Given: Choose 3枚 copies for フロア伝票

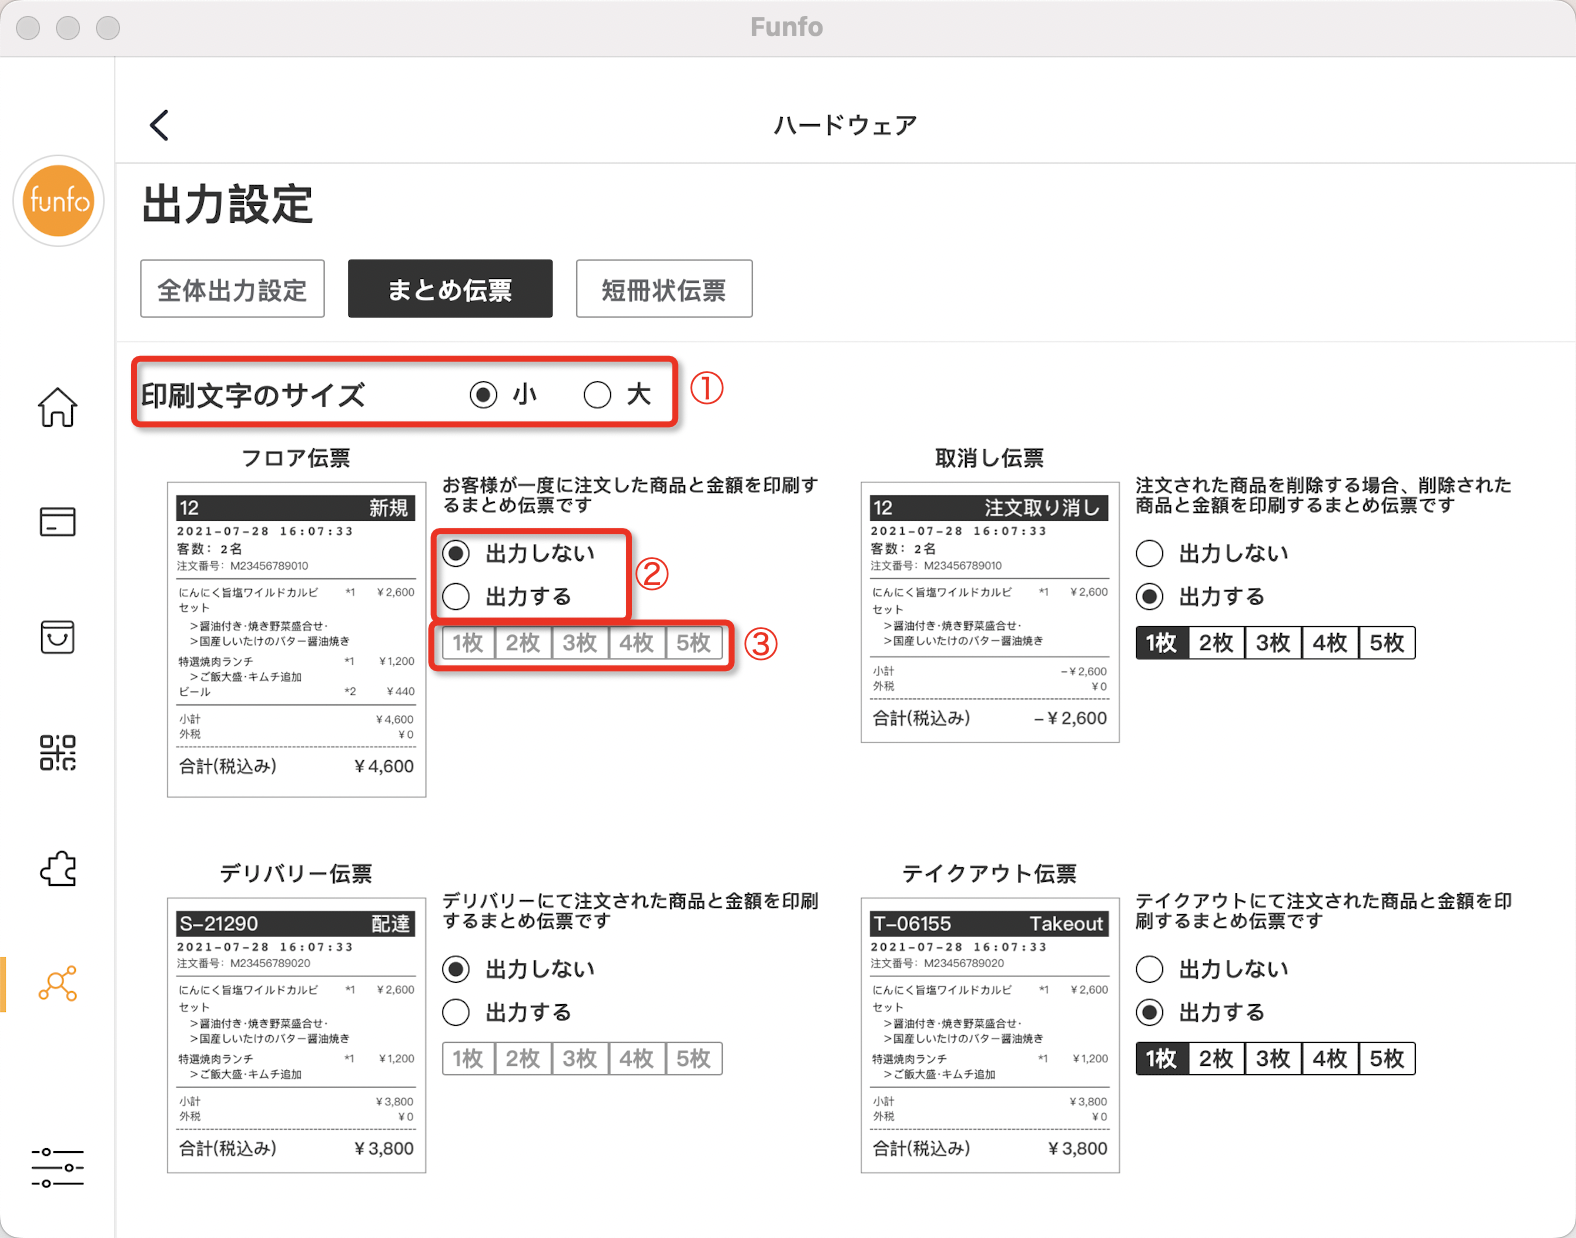Looking at the screenshot, I should (580, 642).
